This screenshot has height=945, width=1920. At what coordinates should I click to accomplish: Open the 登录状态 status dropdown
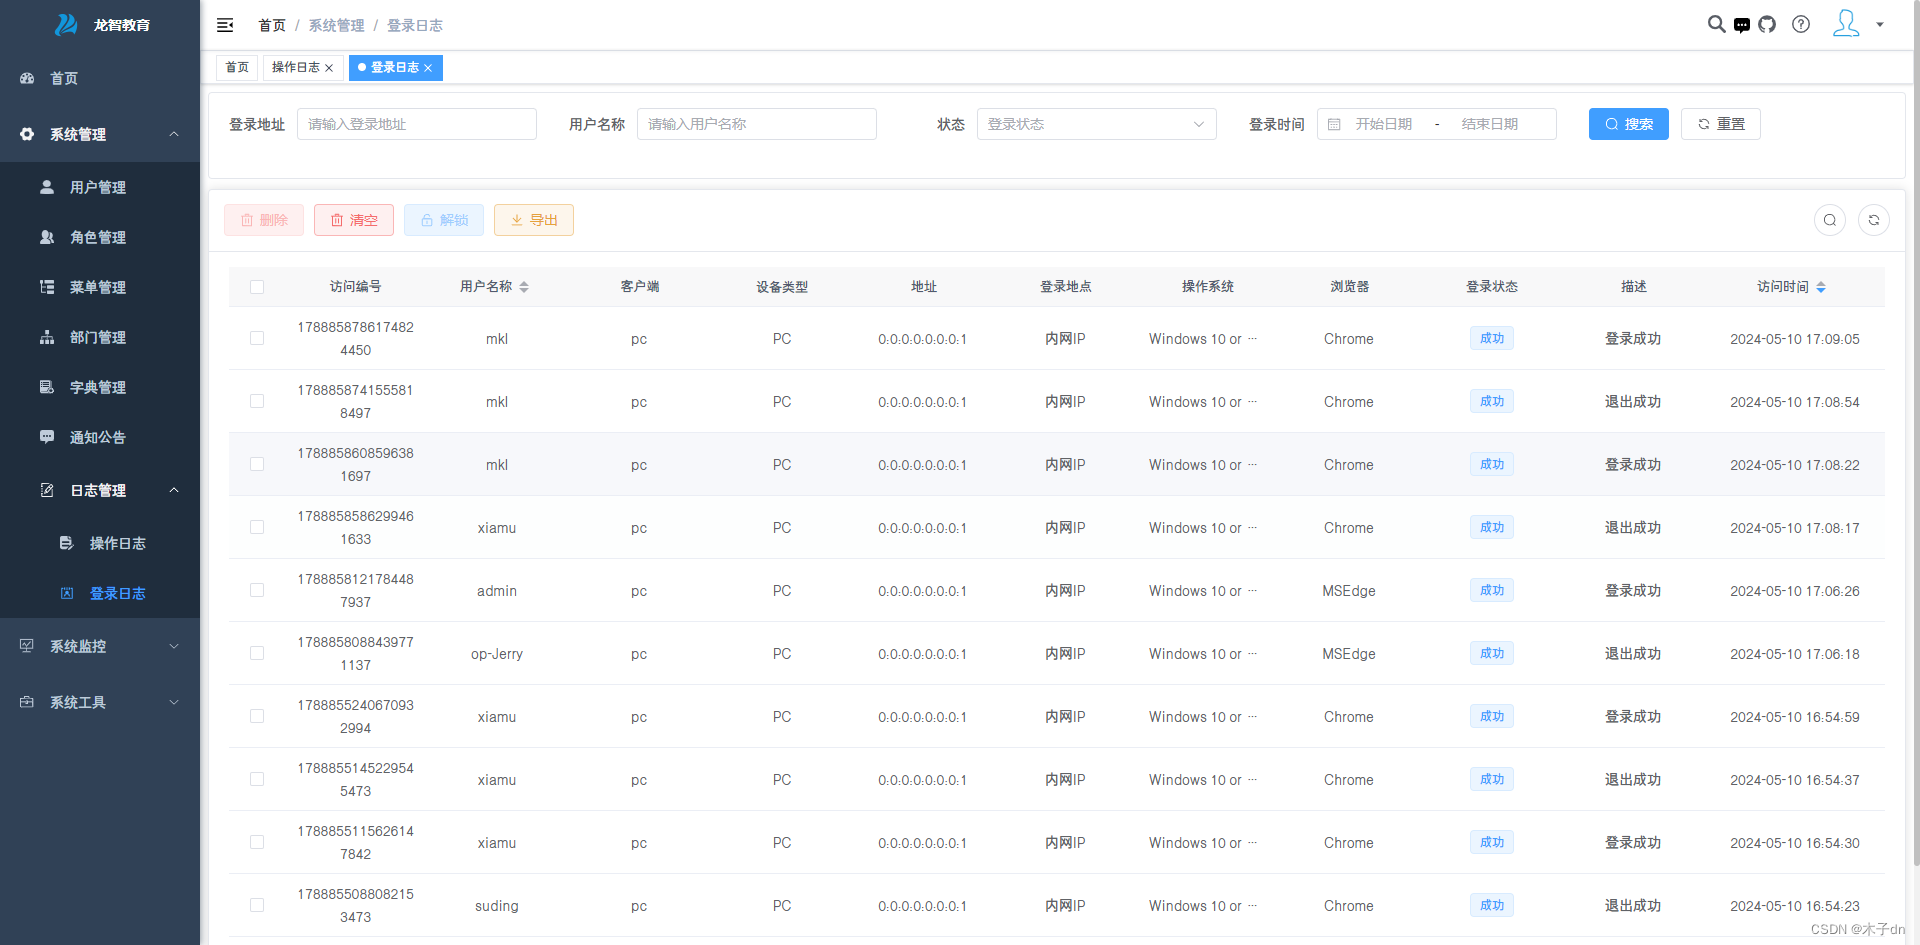[x=1096, y=124]
